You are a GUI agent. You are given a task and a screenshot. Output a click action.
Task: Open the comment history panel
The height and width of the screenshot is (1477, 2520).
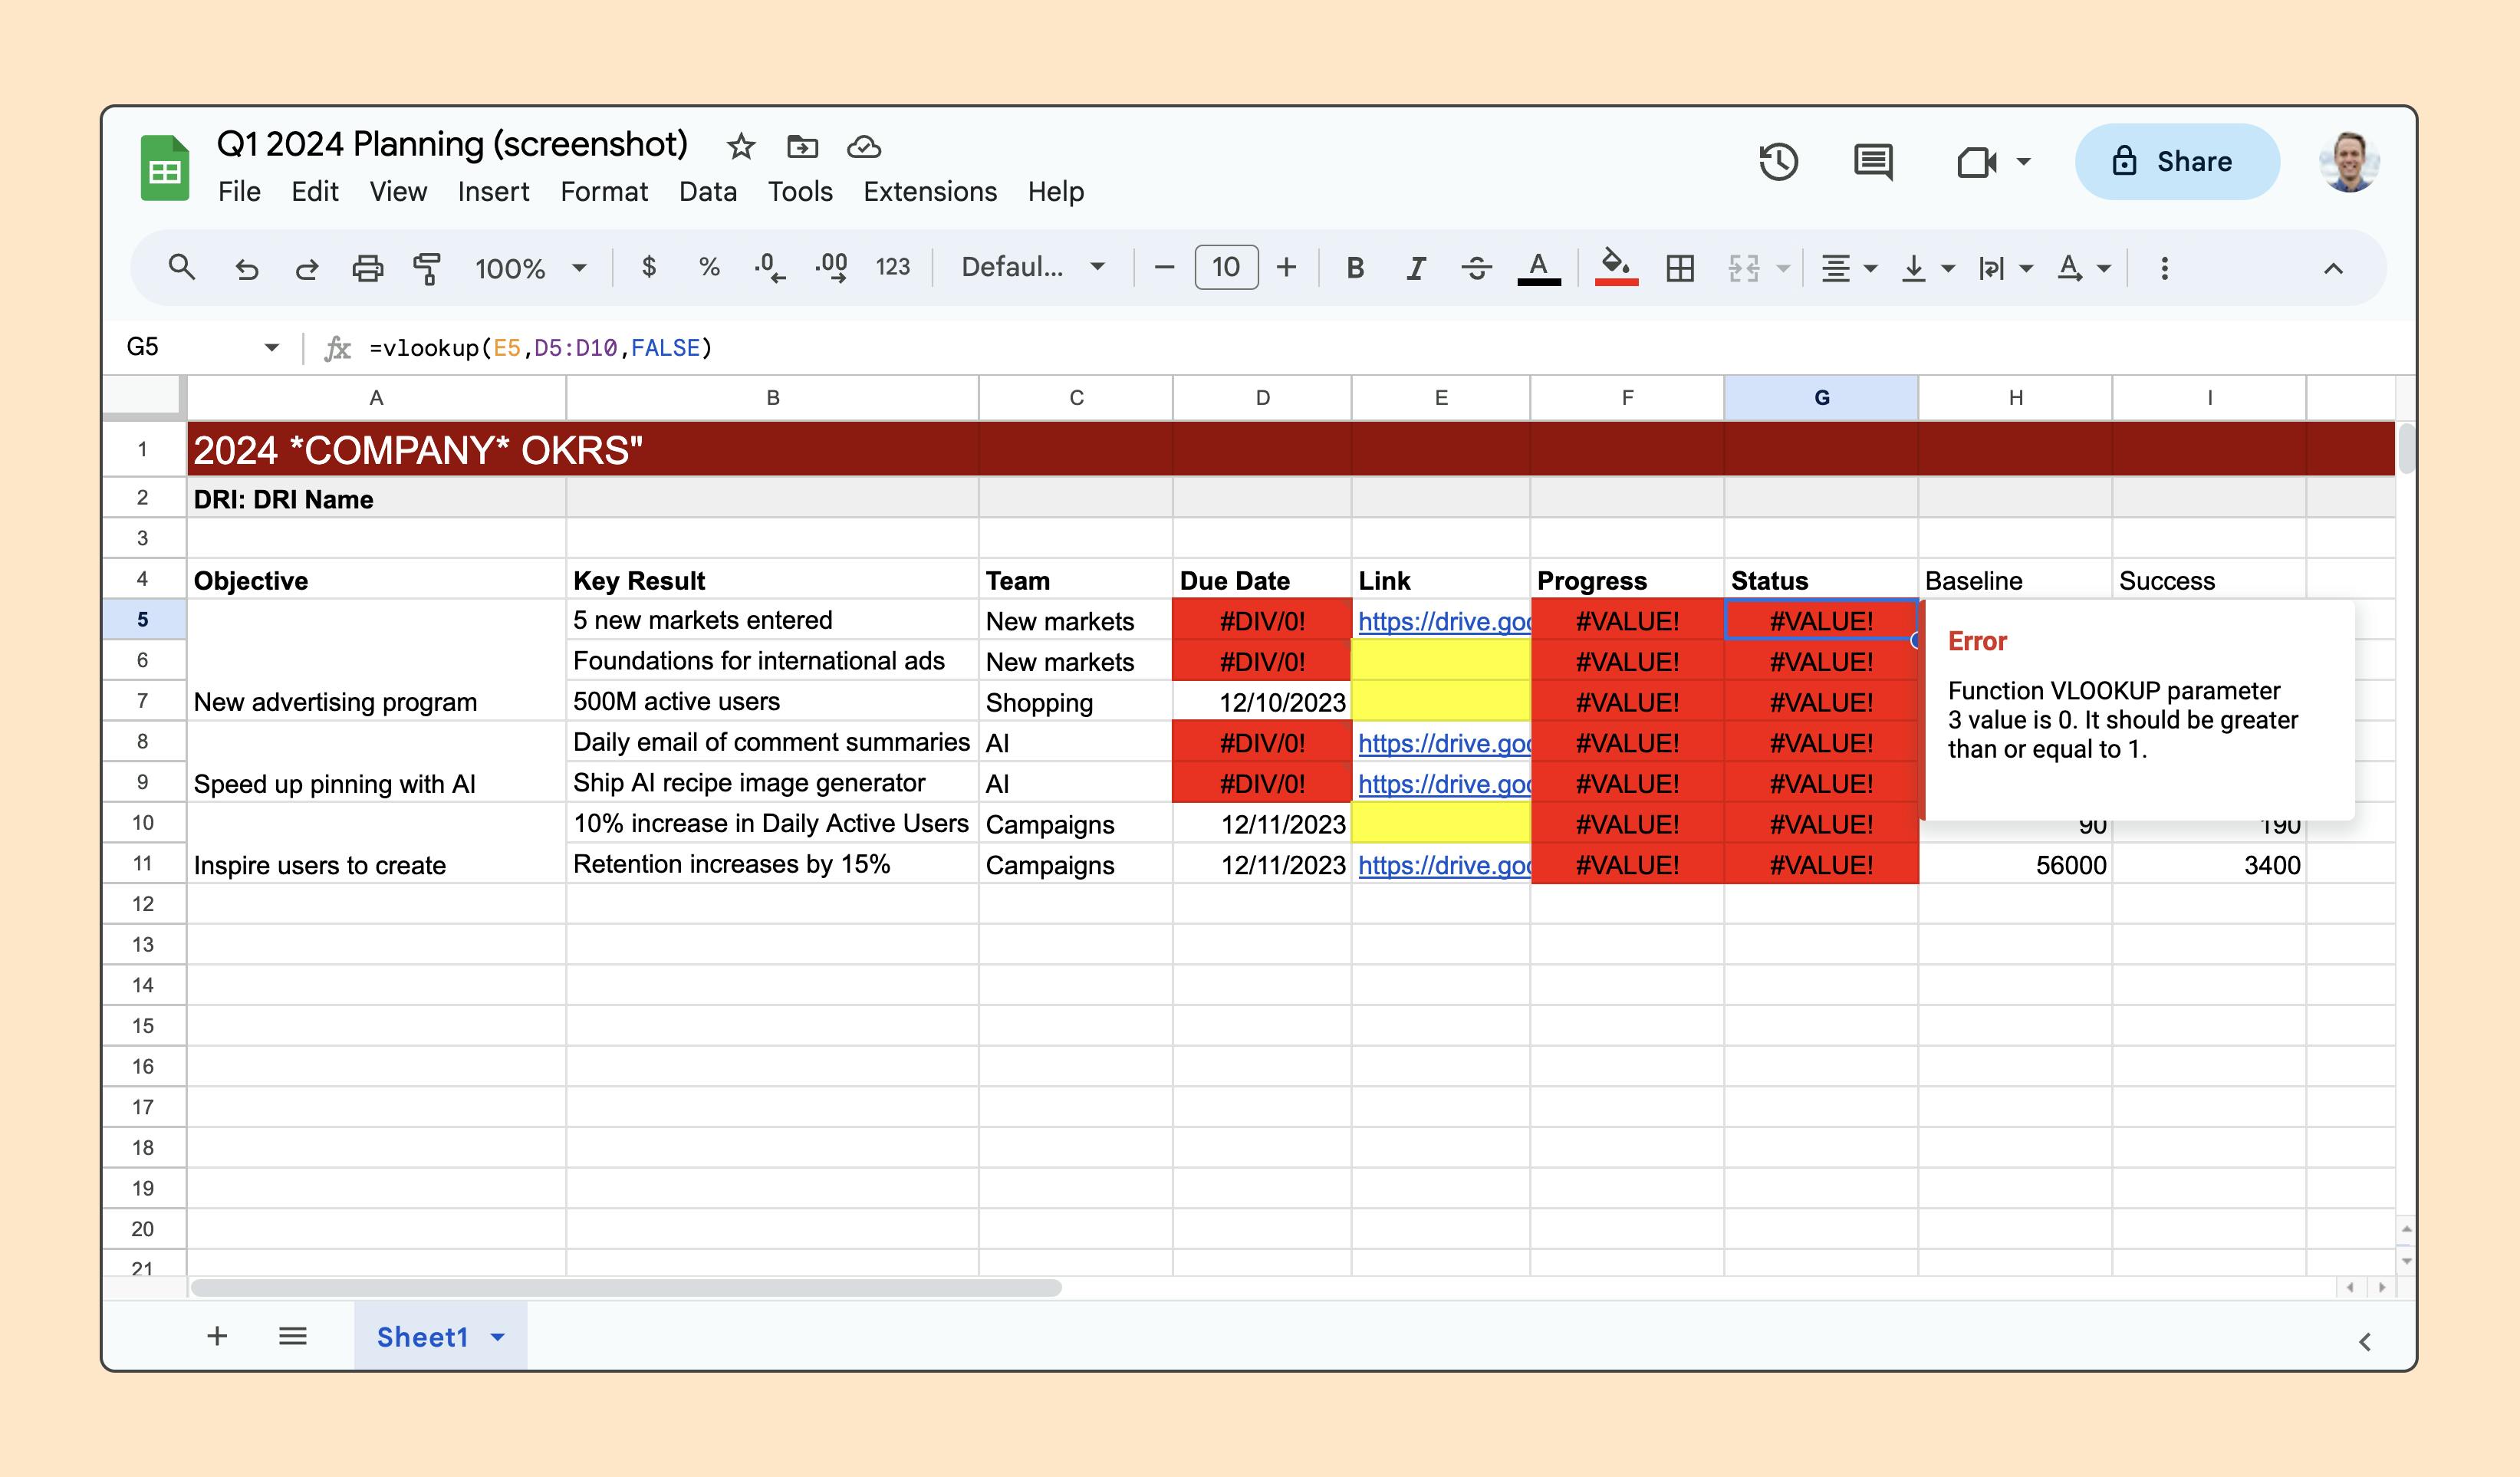click(1872, 162)
